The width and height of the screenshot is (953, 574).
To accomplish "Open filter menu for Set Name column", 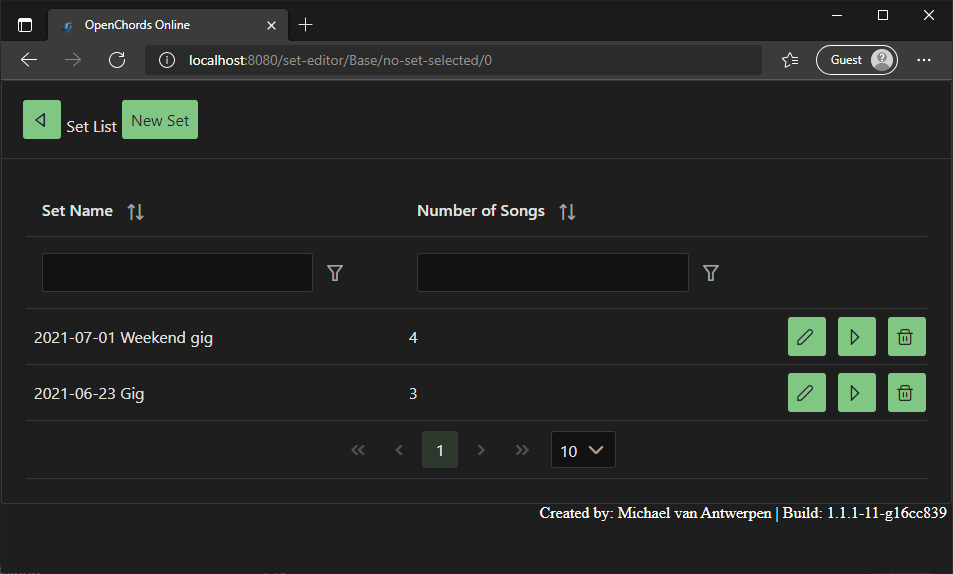I will (335, 273).
